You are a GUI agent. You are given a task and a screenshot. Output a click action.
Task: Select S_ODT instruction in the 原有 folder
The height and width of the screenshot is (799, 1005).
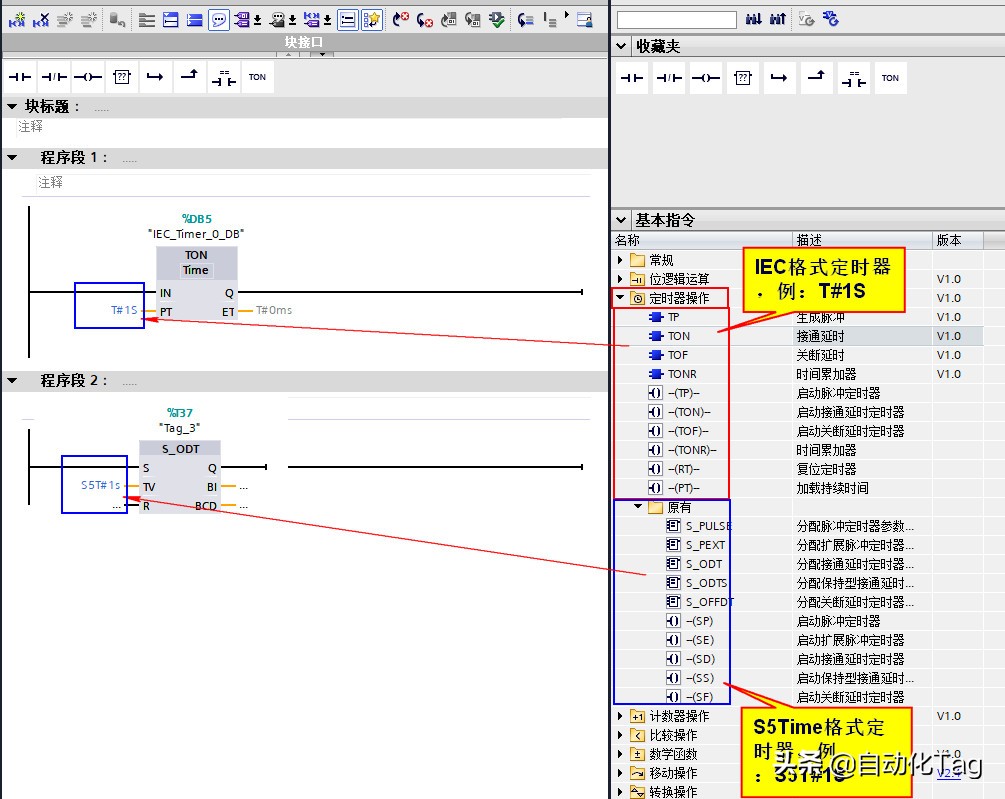coord(703,564)
